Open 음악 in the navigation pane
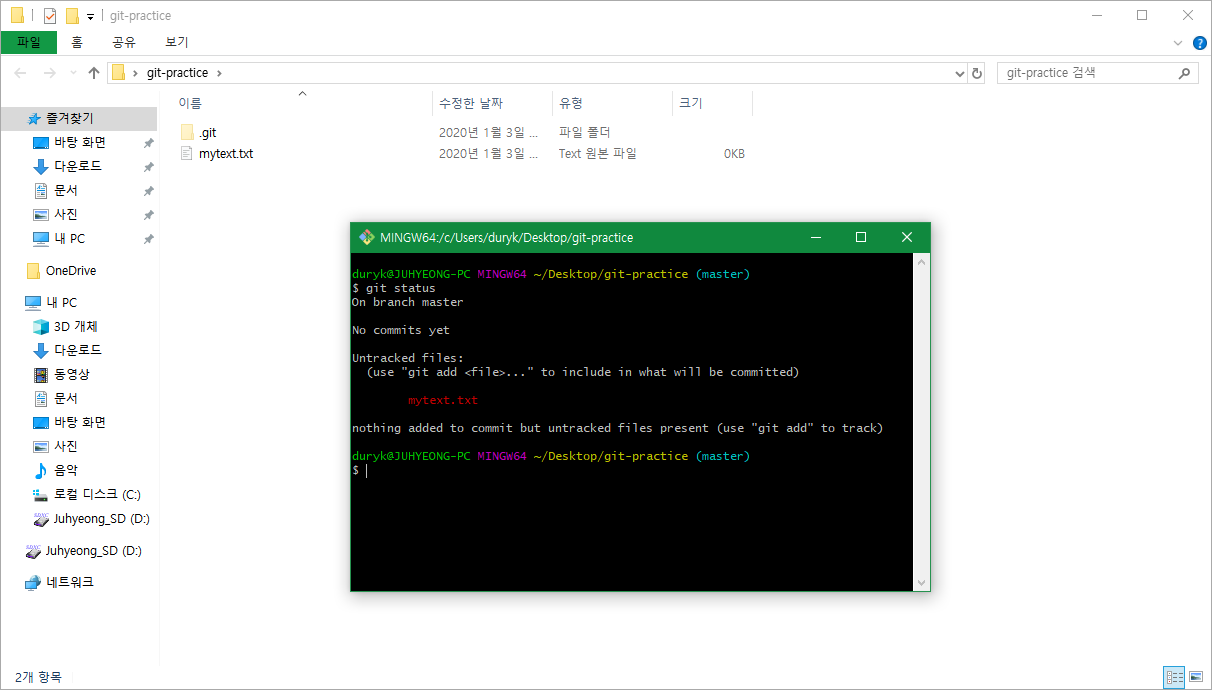Image resolution: width=1212 pixels, height=690 pixels. [66, 470]
